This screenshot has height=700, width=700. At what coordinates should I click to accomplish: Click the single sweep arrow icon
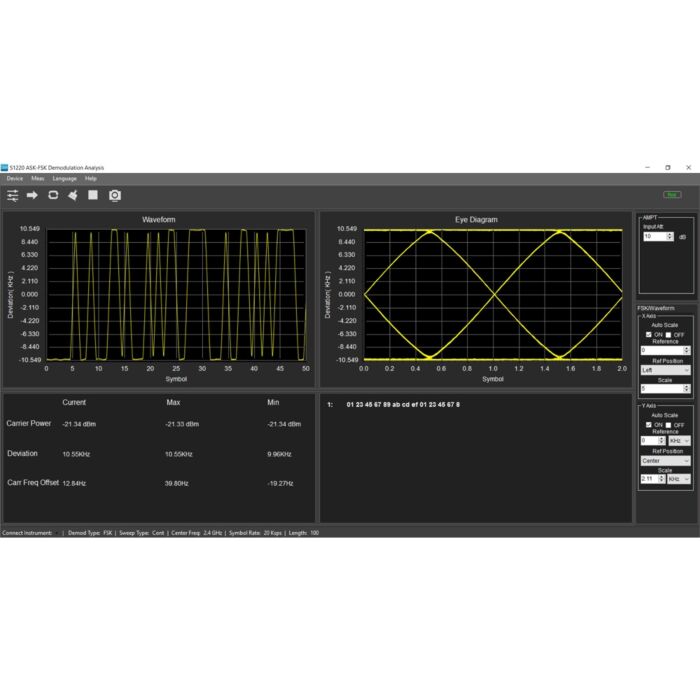tap(32, 195)
